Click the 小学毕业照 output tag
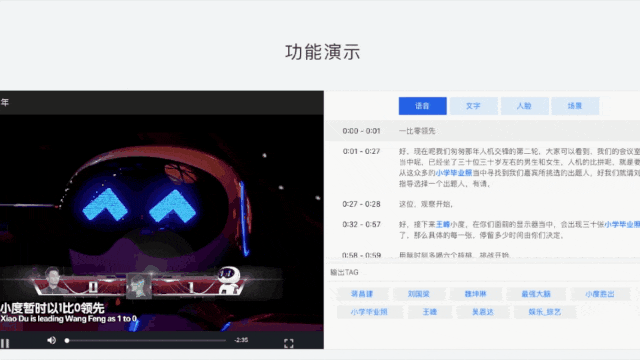The height and width of the screenshot is (360, 640). [369, 312]
